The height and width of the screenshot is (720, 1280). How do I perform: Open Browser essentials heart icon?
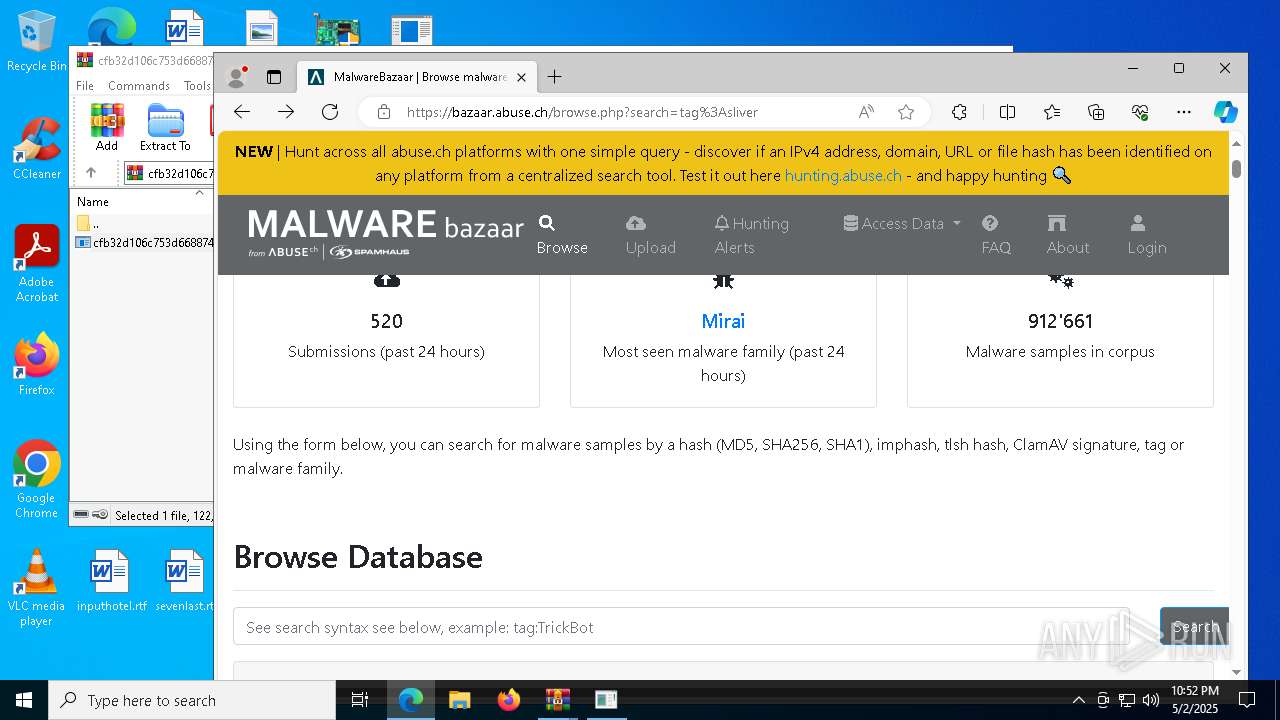(1140, 112)
